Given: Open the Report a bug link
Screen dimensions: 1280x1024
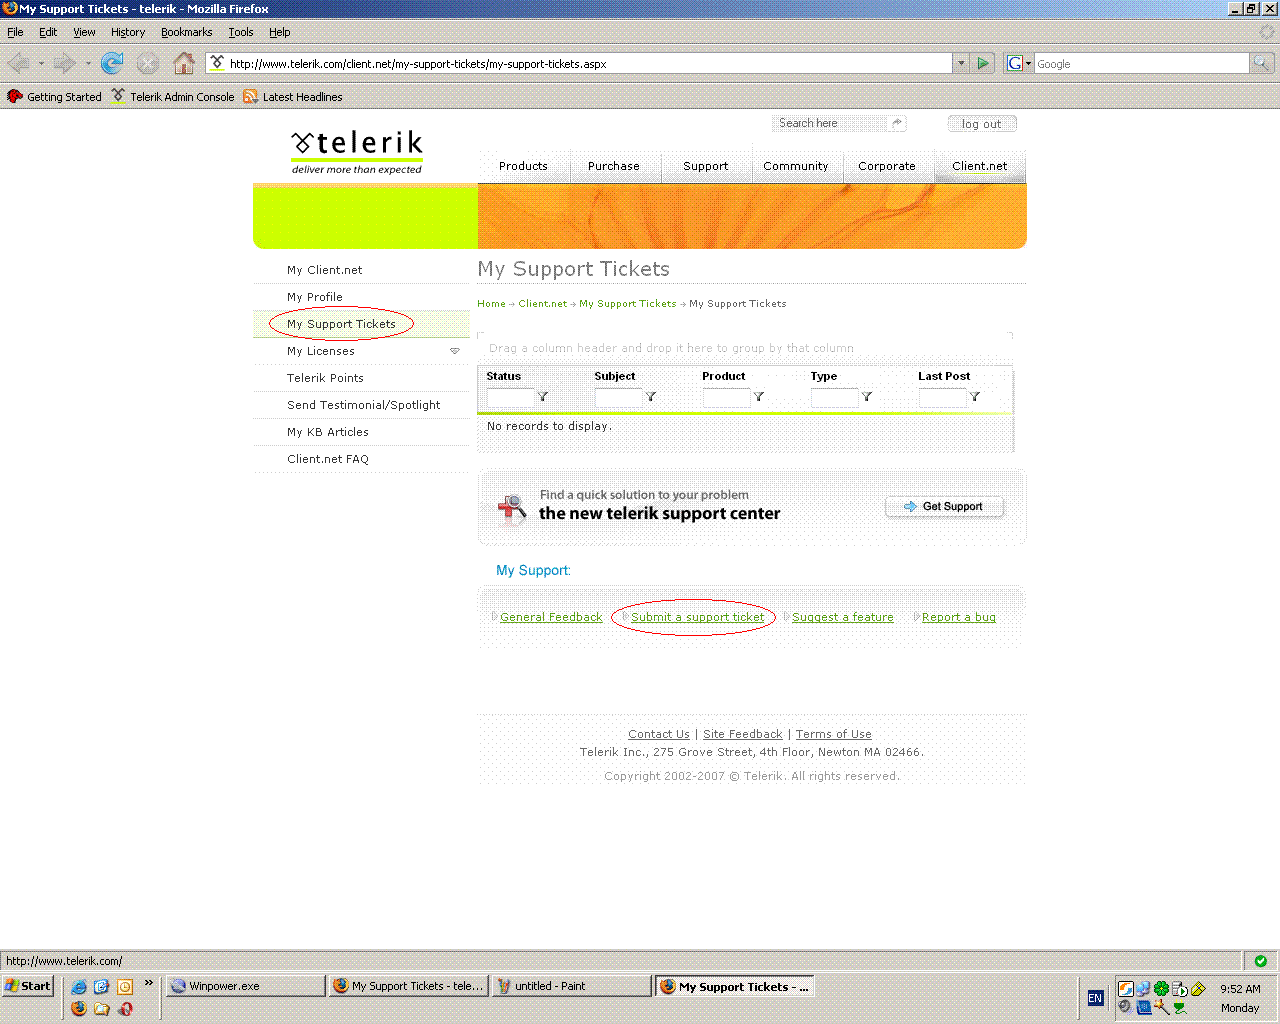Looking at the screenshot, I should tap(959, 617).
